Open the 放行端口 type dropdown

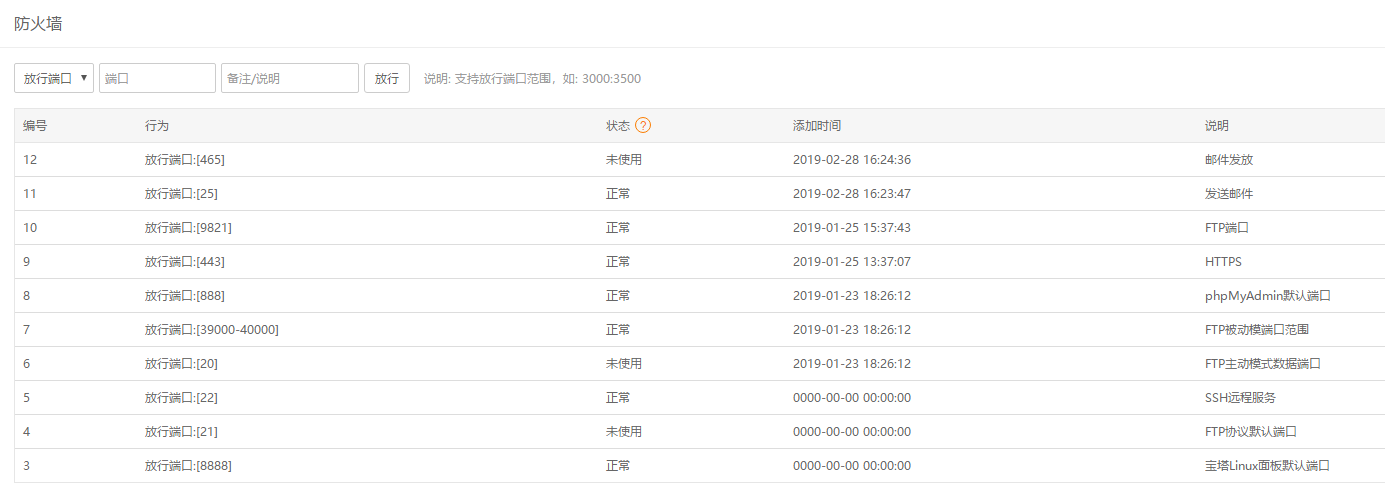click(x=54, y=78)
